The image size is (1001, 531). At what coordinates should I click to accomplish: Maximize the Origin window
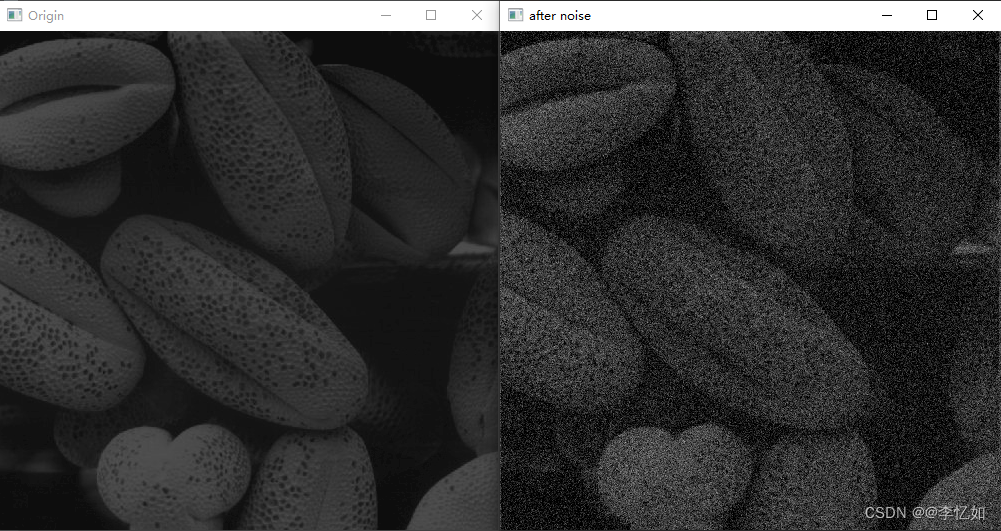point(431,15)
